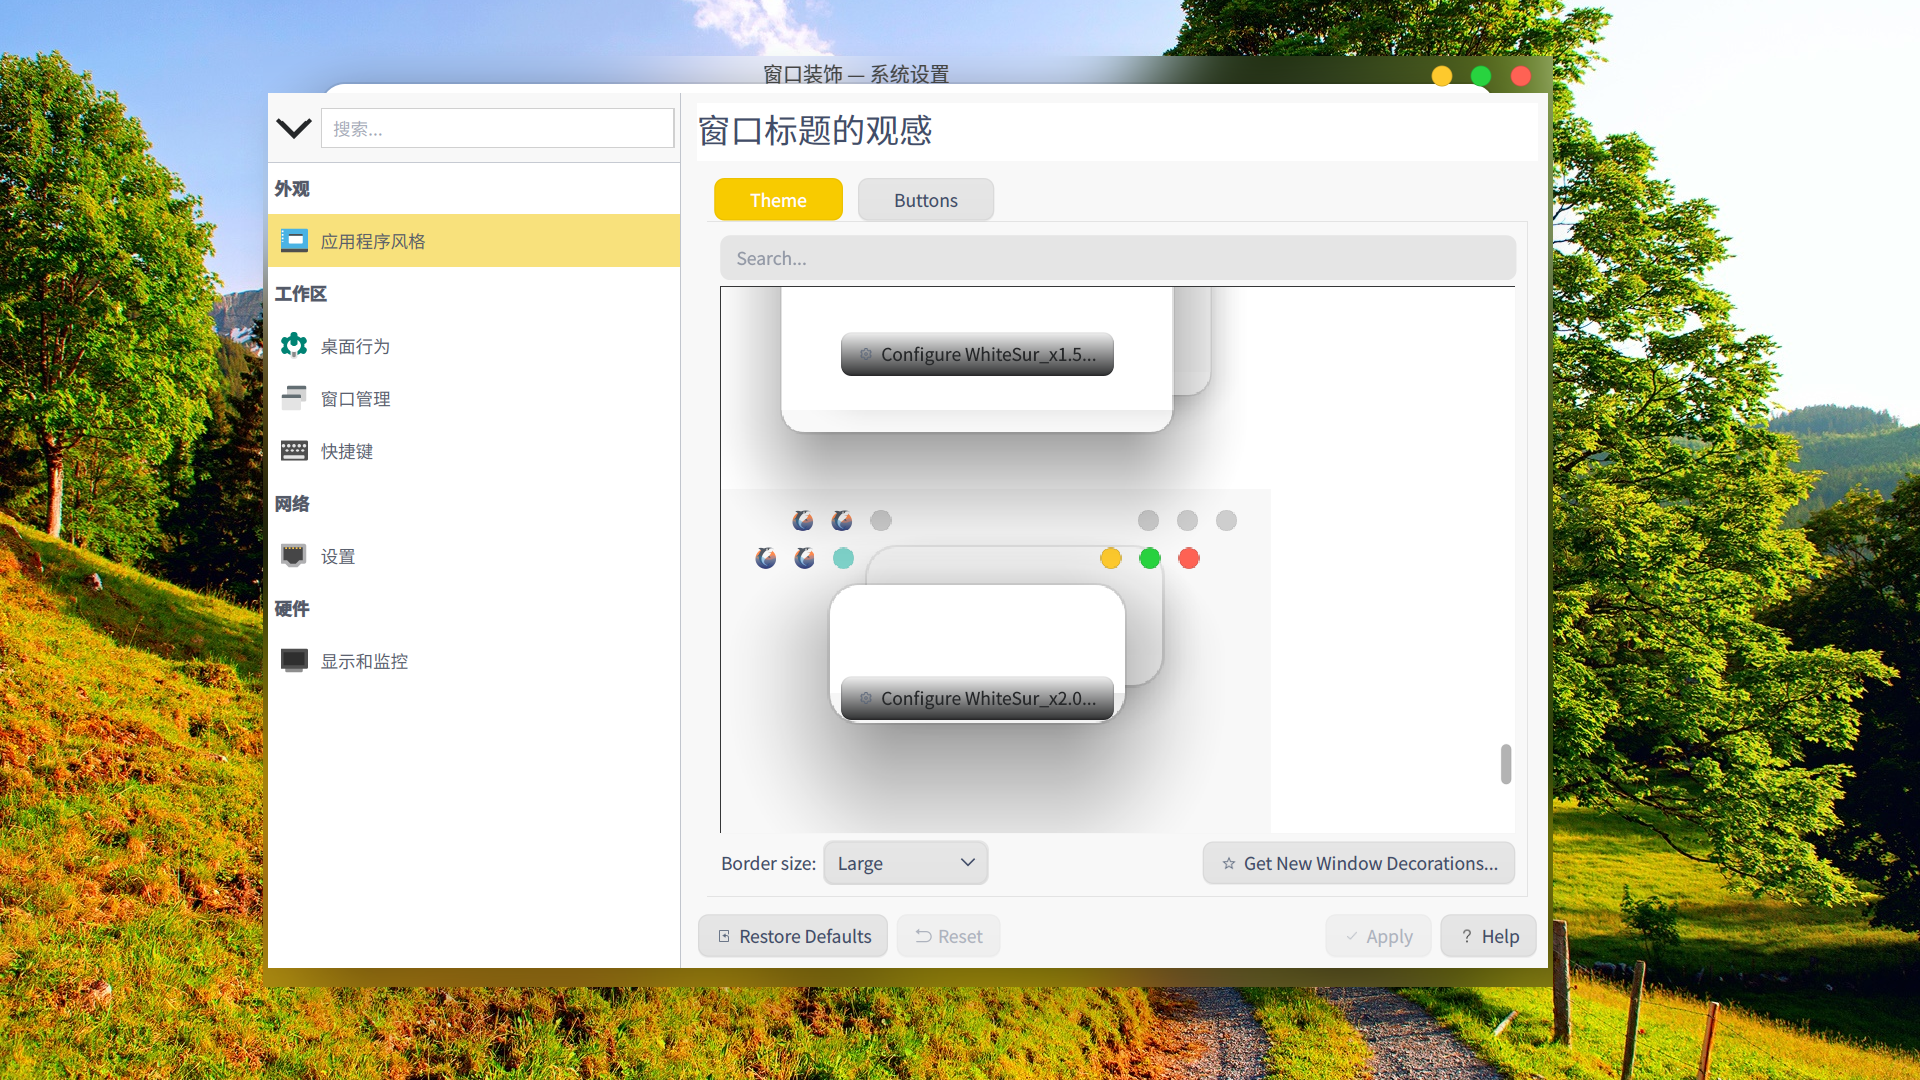The height and width of the screenshot is (1080, 1920).
Task: Open 桌面行为 settings icon
Action: pos(294,346)
